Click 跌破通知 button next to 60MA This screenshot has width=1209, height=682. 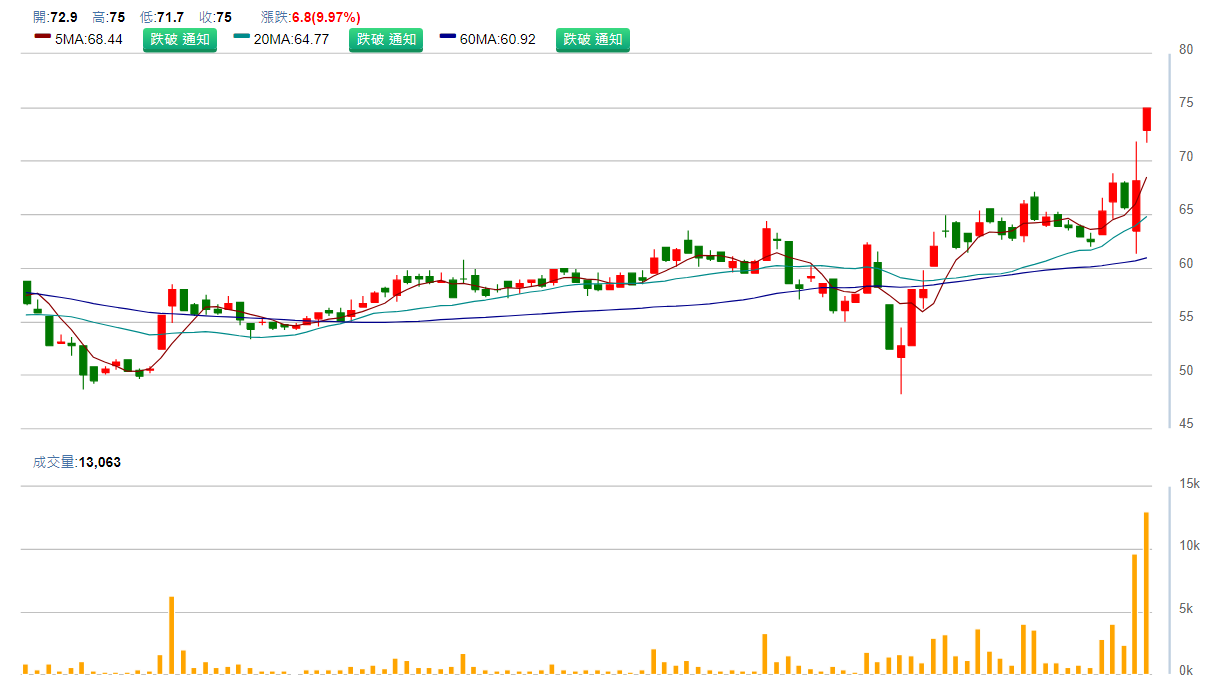593,40
